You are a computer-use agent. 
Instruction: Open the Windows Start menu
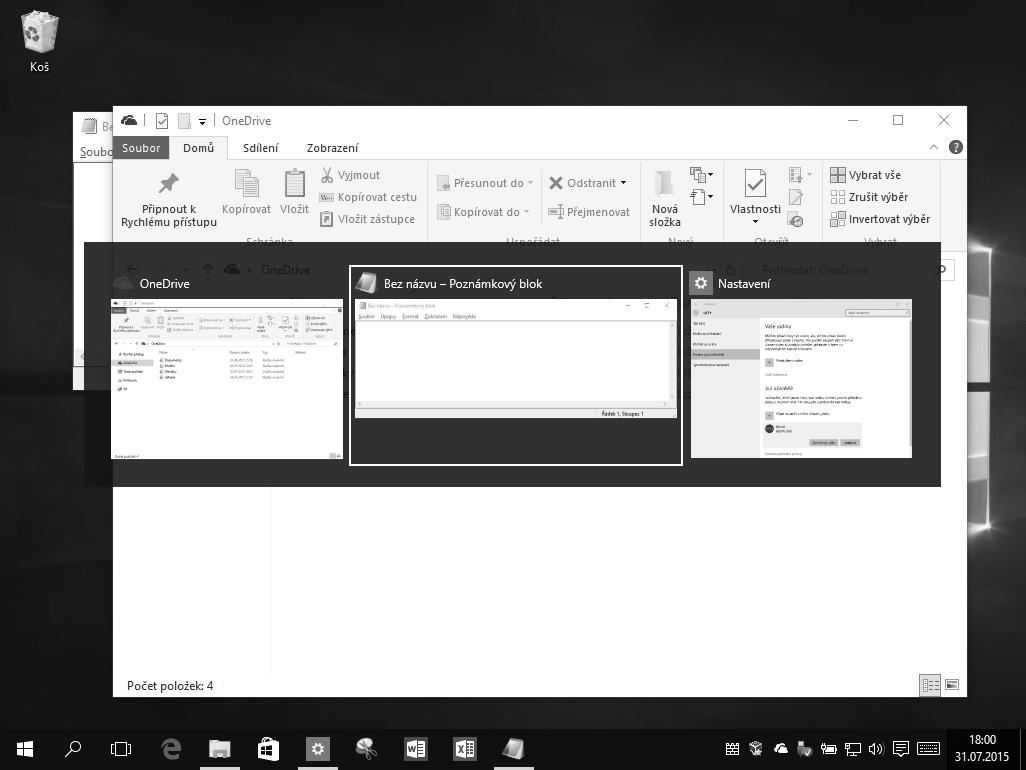coord(24,749)
